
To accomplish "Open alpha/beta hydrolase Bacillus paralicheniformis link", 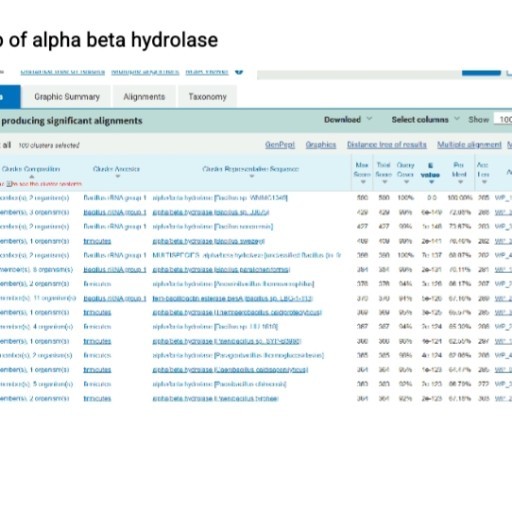I will [x=221, y=269].
